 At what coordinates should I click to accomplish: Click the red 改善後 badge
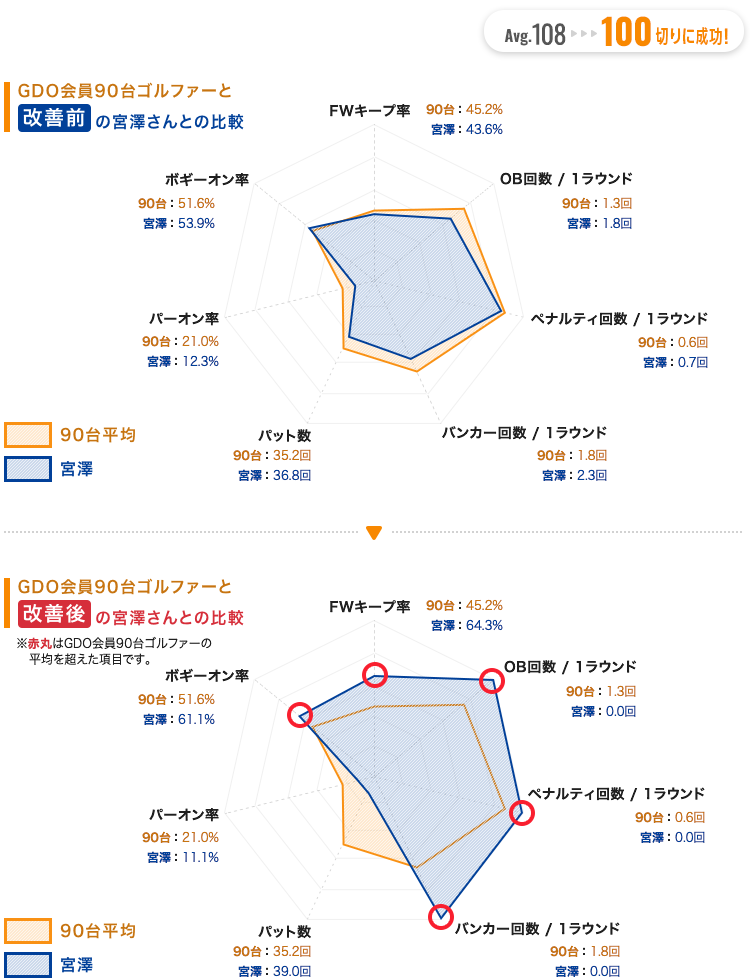point(54,614)
